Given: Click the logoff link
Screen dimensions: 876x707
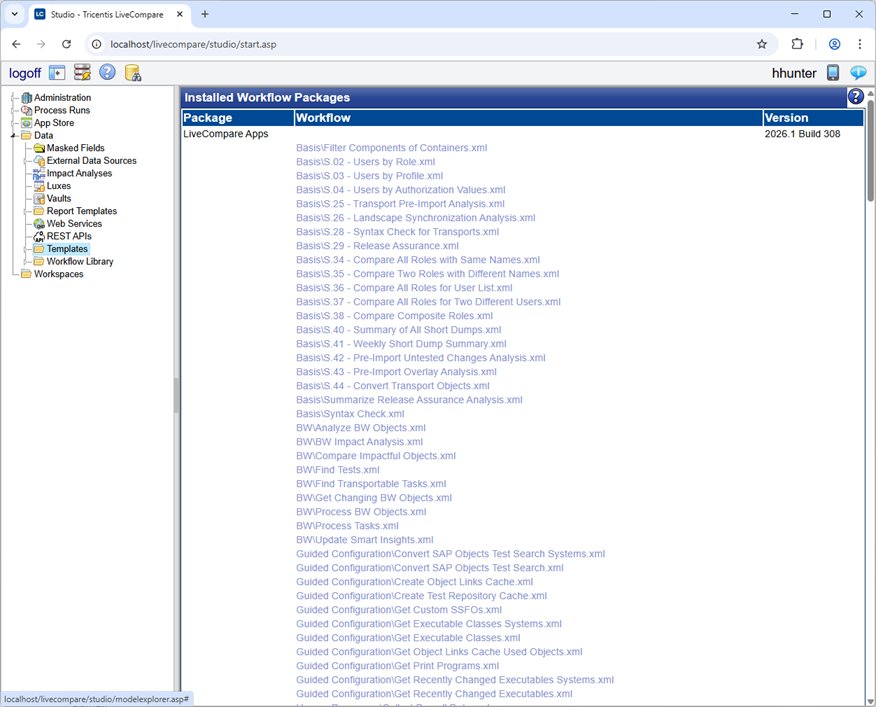Looking at the screenshot, I should pos(25,73).
